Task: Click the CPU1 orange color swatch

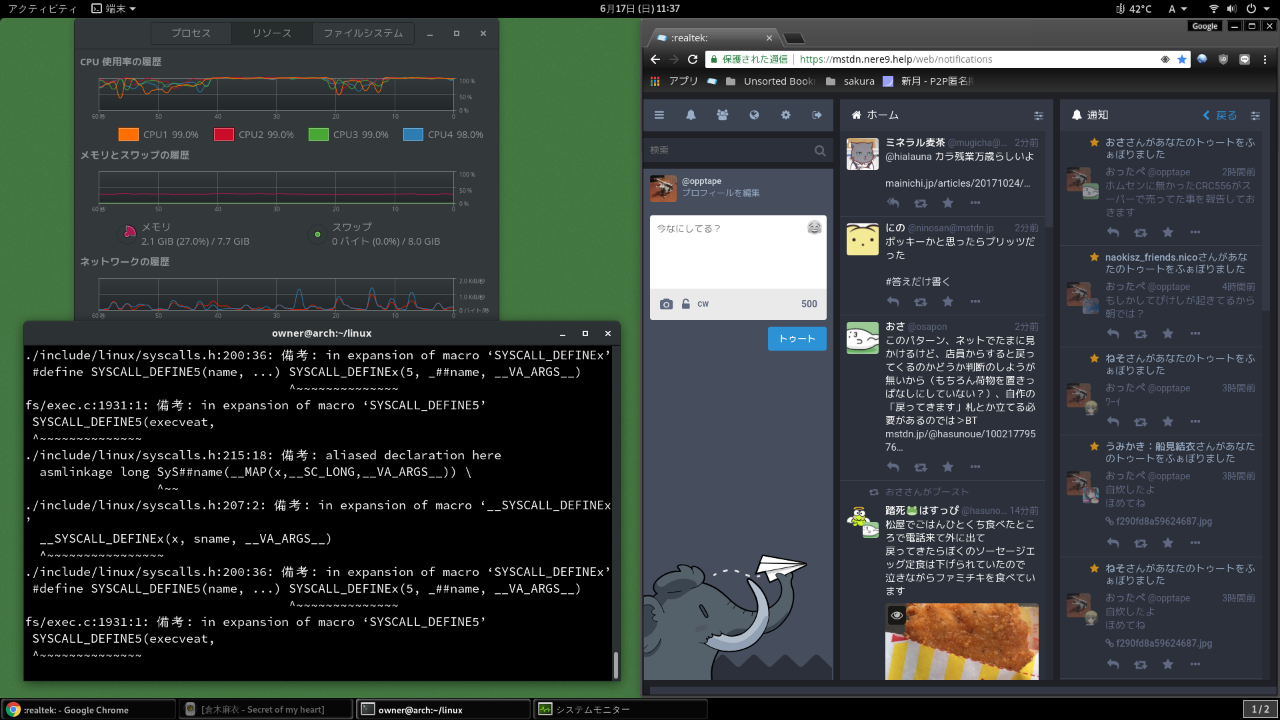Action: click(x=128, y=134)
